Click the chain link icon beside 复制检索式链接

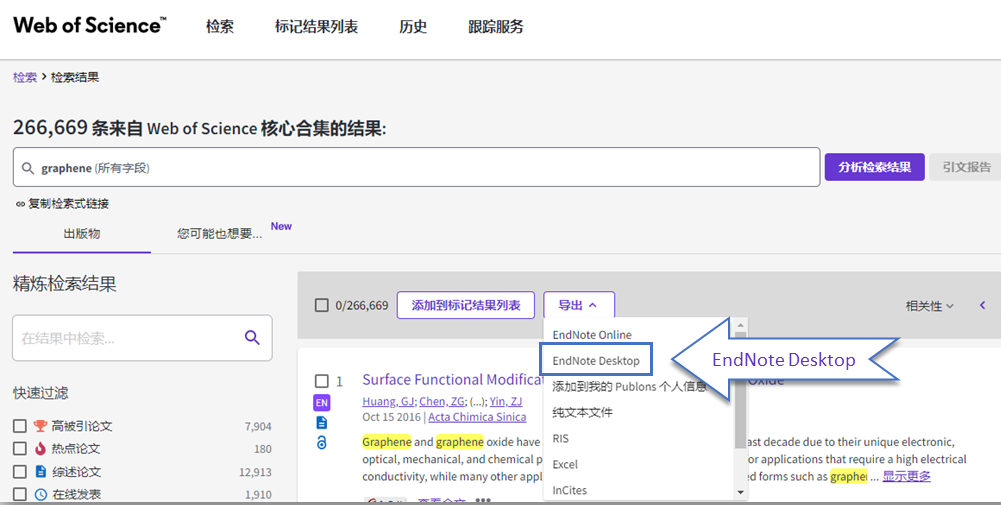pos(20,204)
